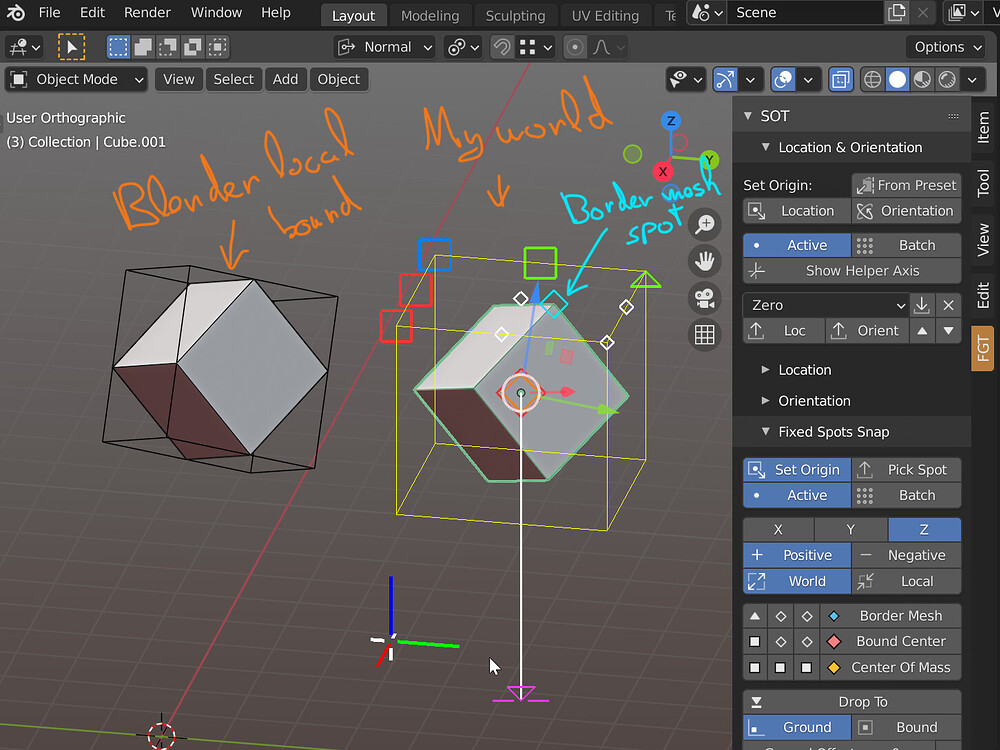Open the Window menu
This screenshot has height=750, width=1000.
(x=216, y=12)
